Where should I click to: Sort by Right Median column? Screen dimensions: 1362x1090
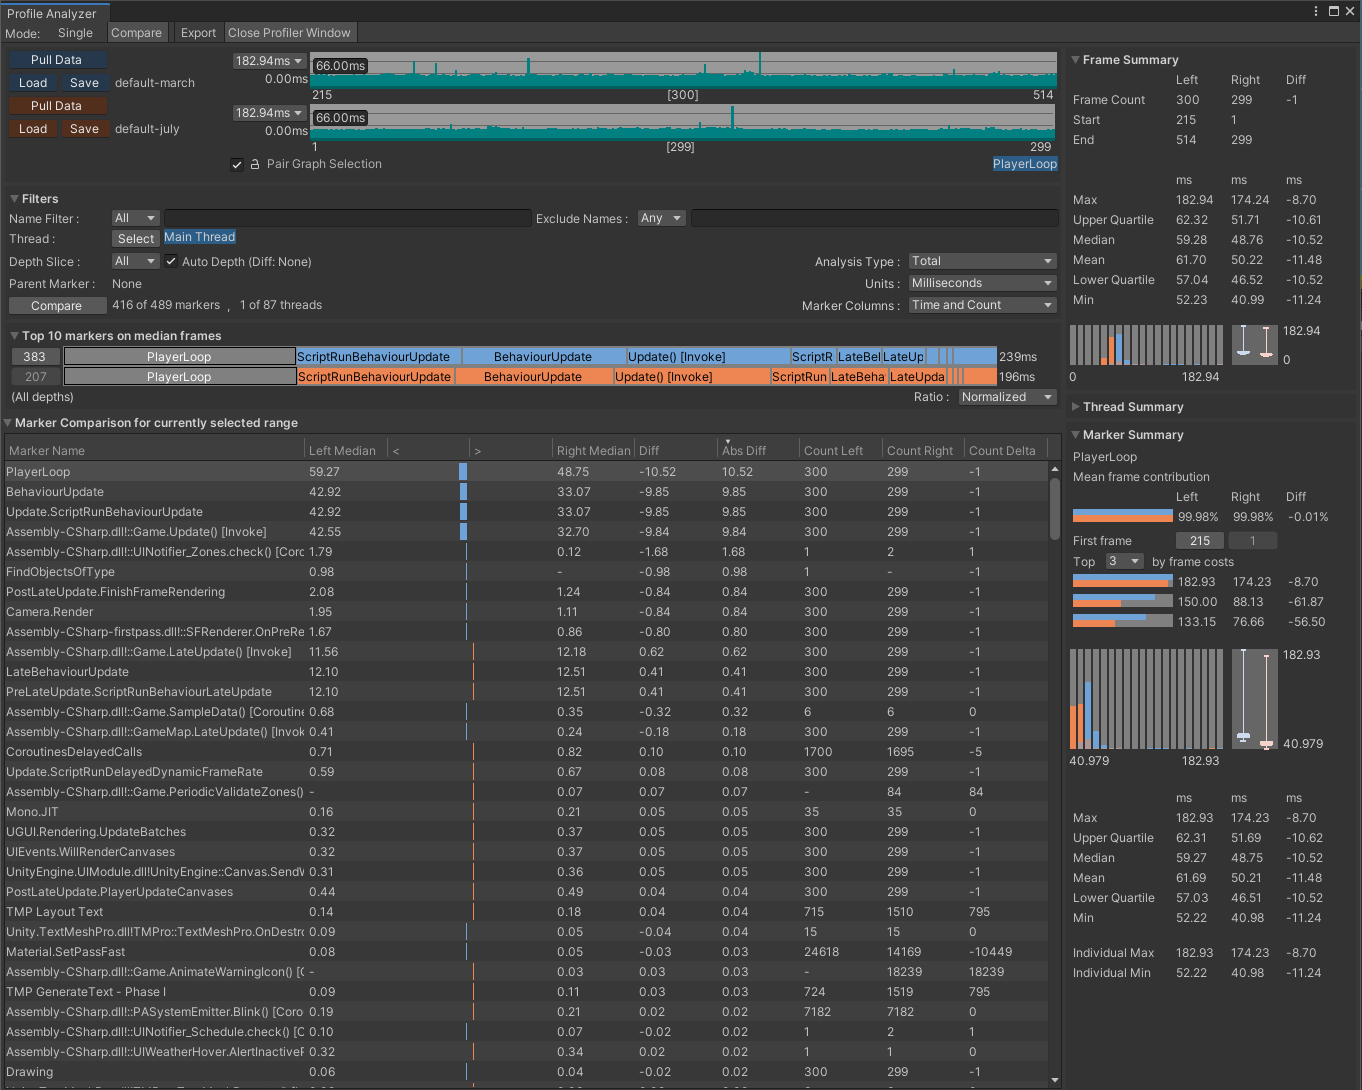594,451
